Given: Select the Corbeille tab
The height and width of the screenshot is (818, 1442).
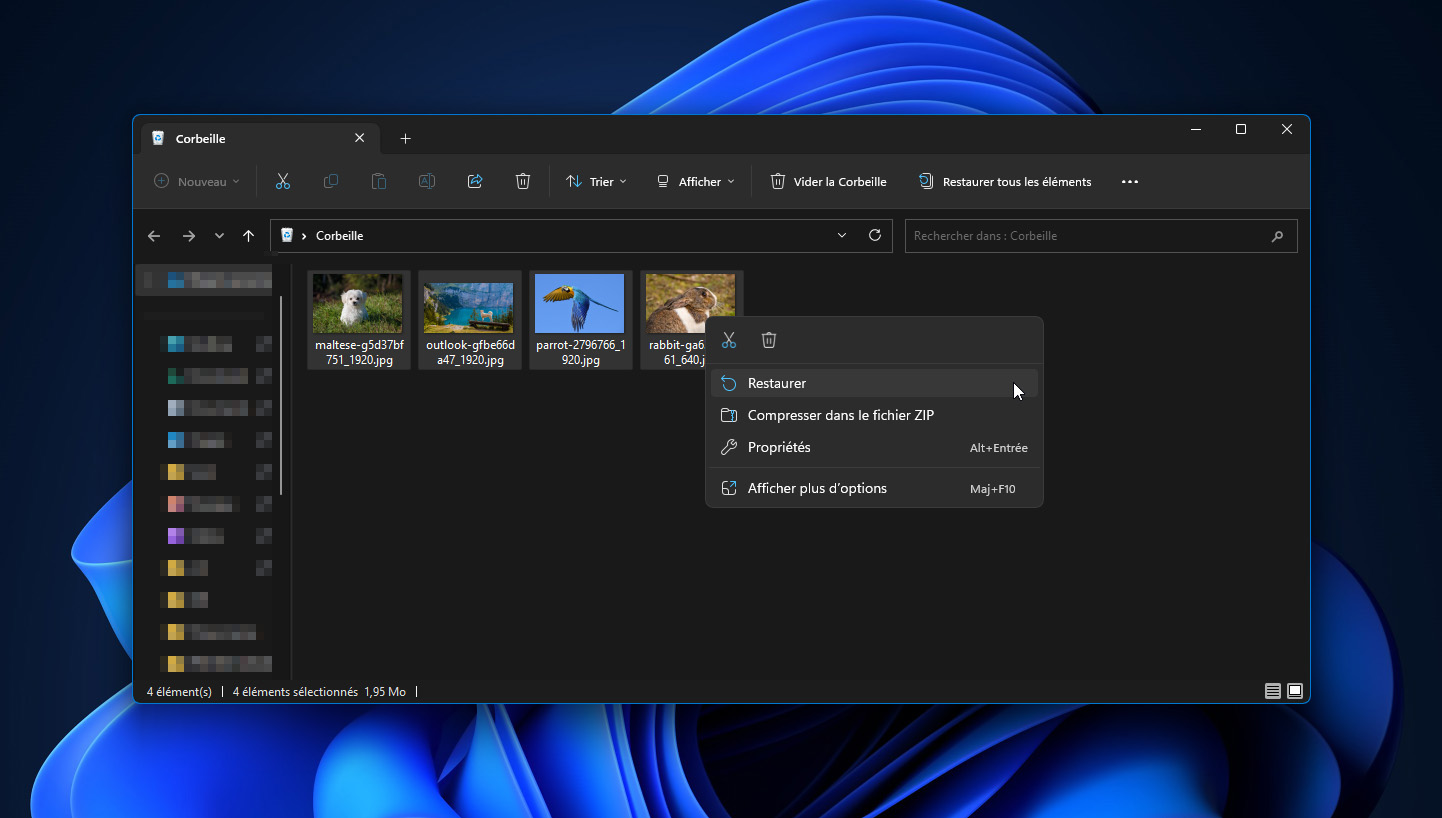Looking at the screenshot, I should coord(258,139).
